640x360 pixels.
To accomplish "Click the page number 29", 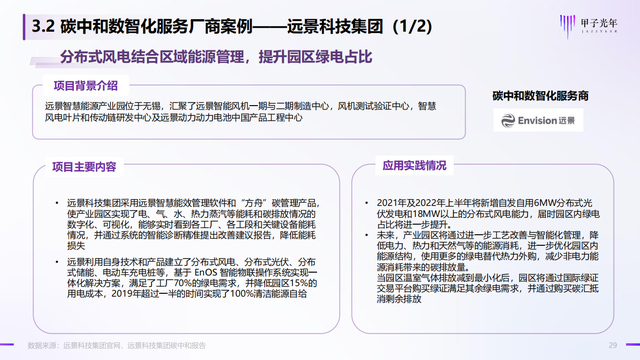I will [x=613, y=345].
